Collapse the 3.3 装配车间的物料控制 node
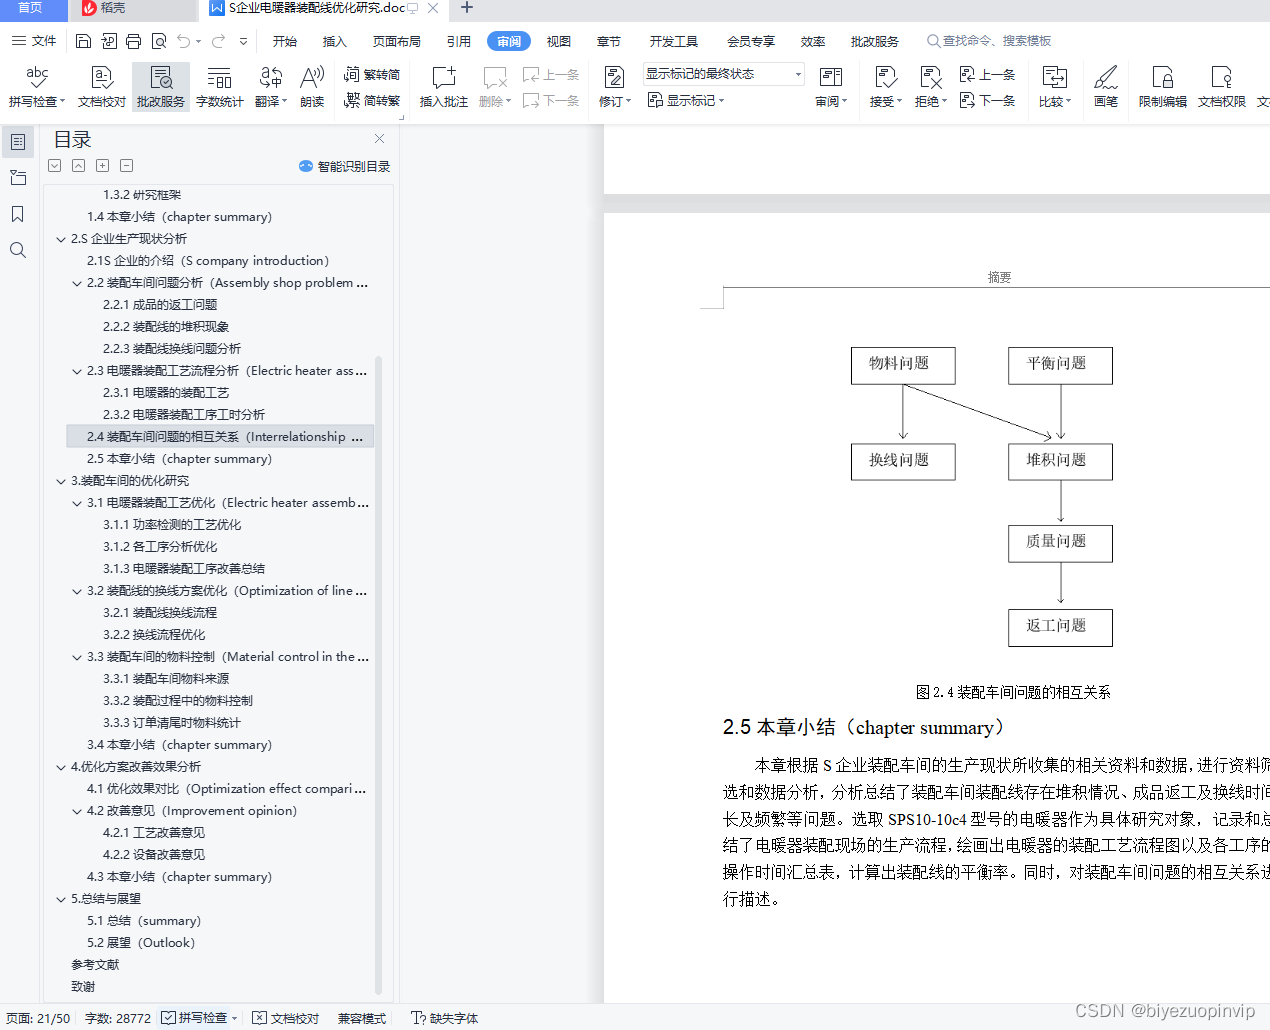 coord(77,657)
